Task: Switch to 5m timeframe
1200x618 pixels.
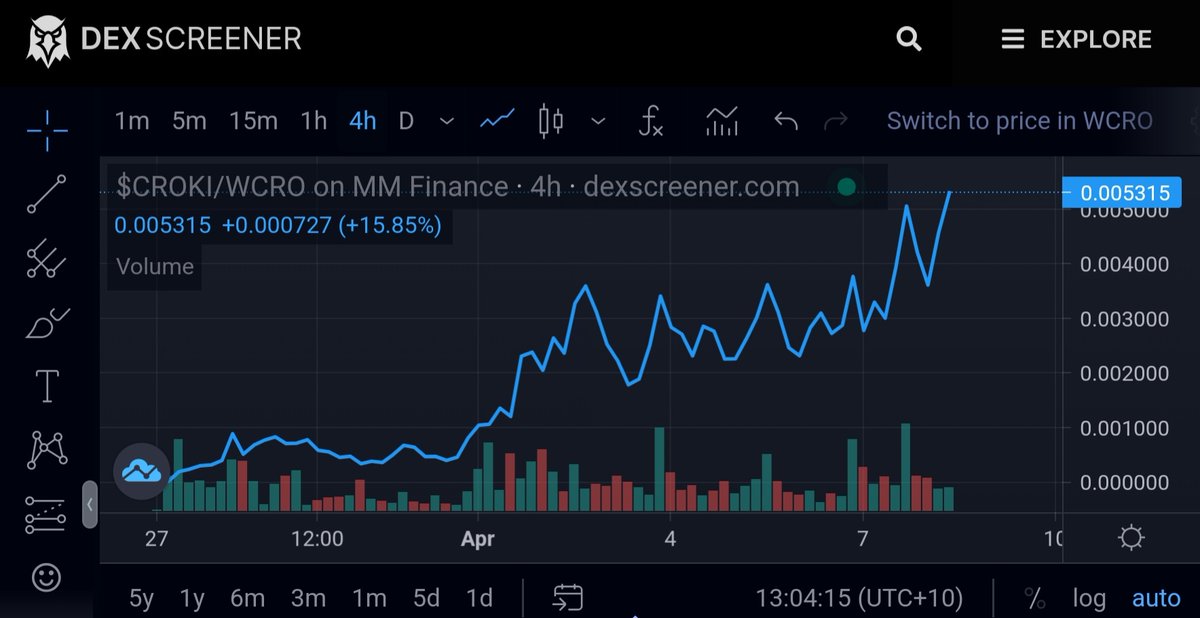Action: tap(189, 121)
